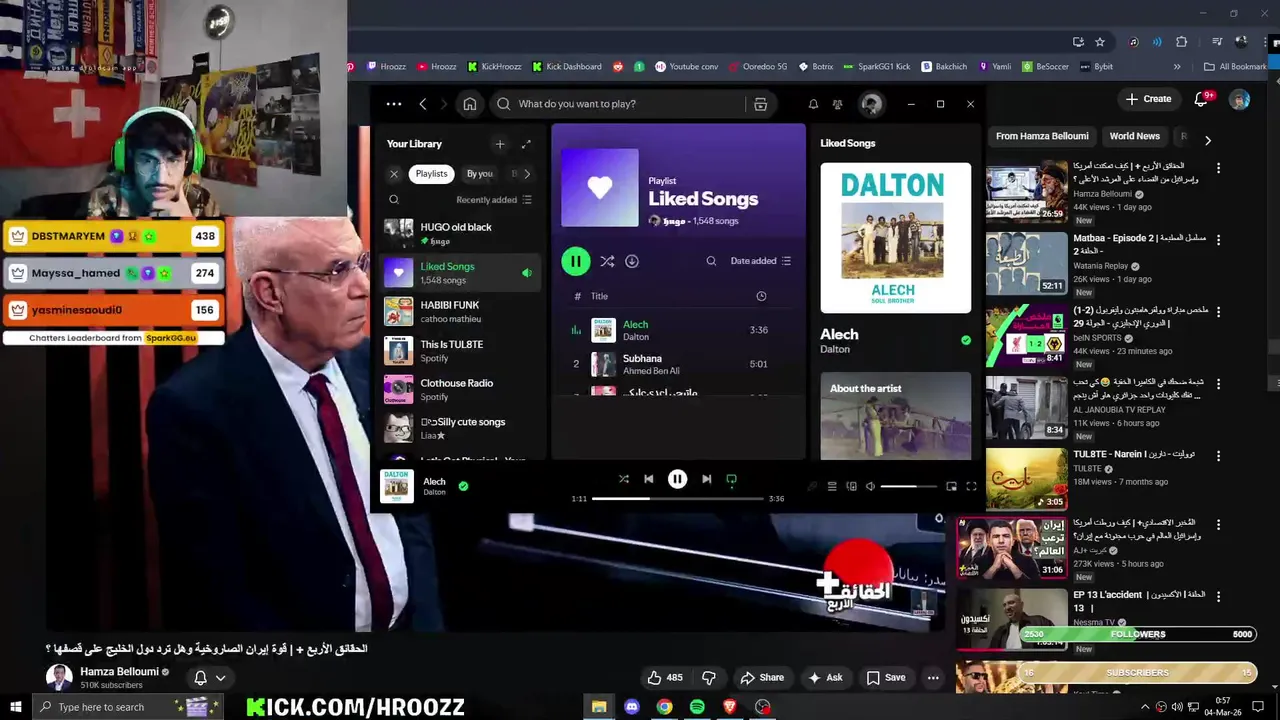Toggle repeat mode in player bar
The width and height of the screenshot is (1280, 720).
tap(731, 480)
